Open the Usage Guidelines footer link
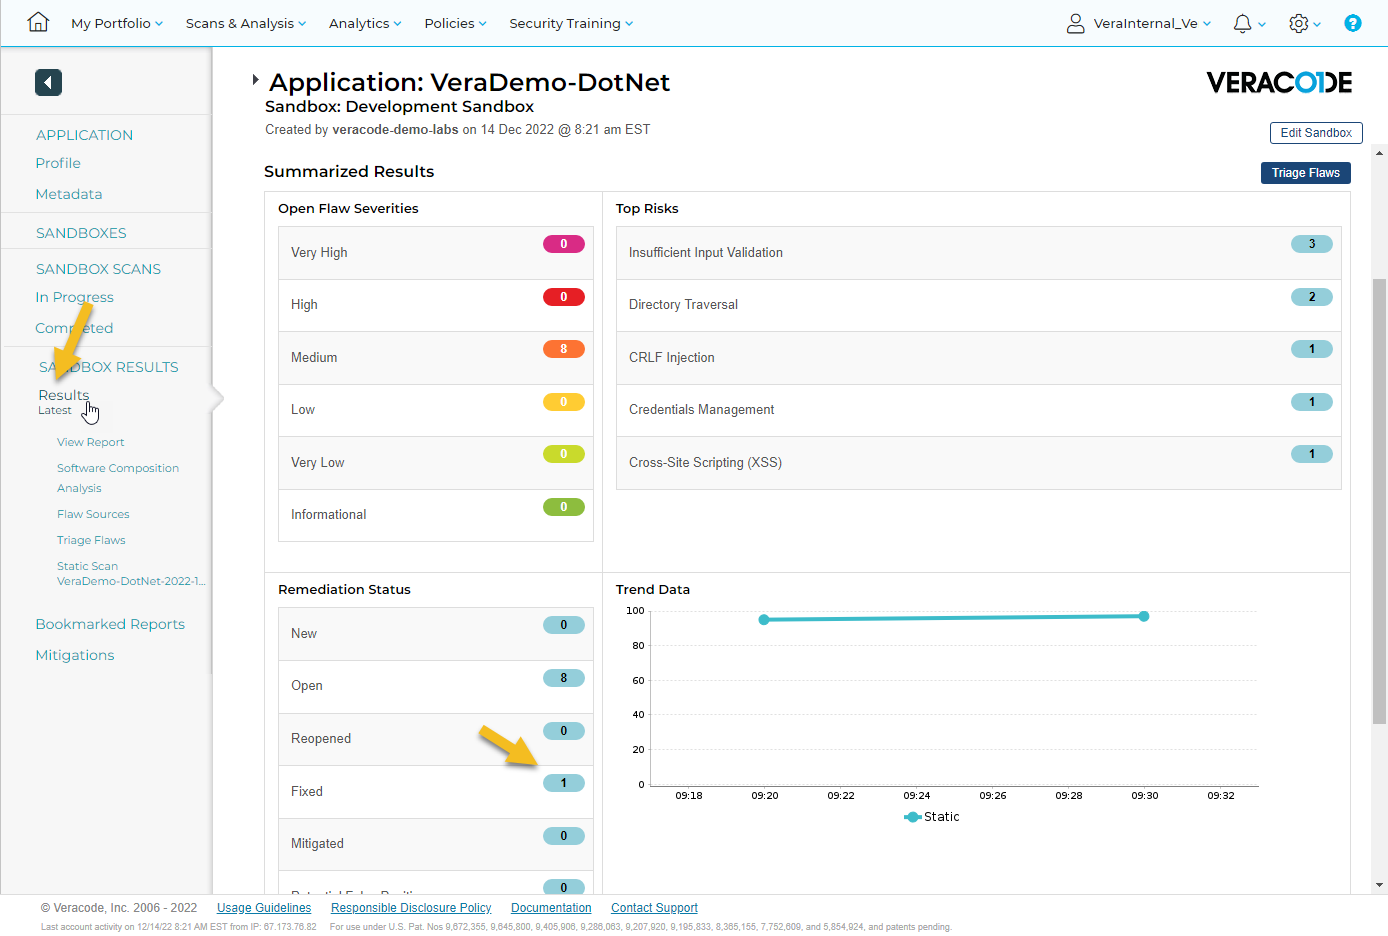 [264, 908]
